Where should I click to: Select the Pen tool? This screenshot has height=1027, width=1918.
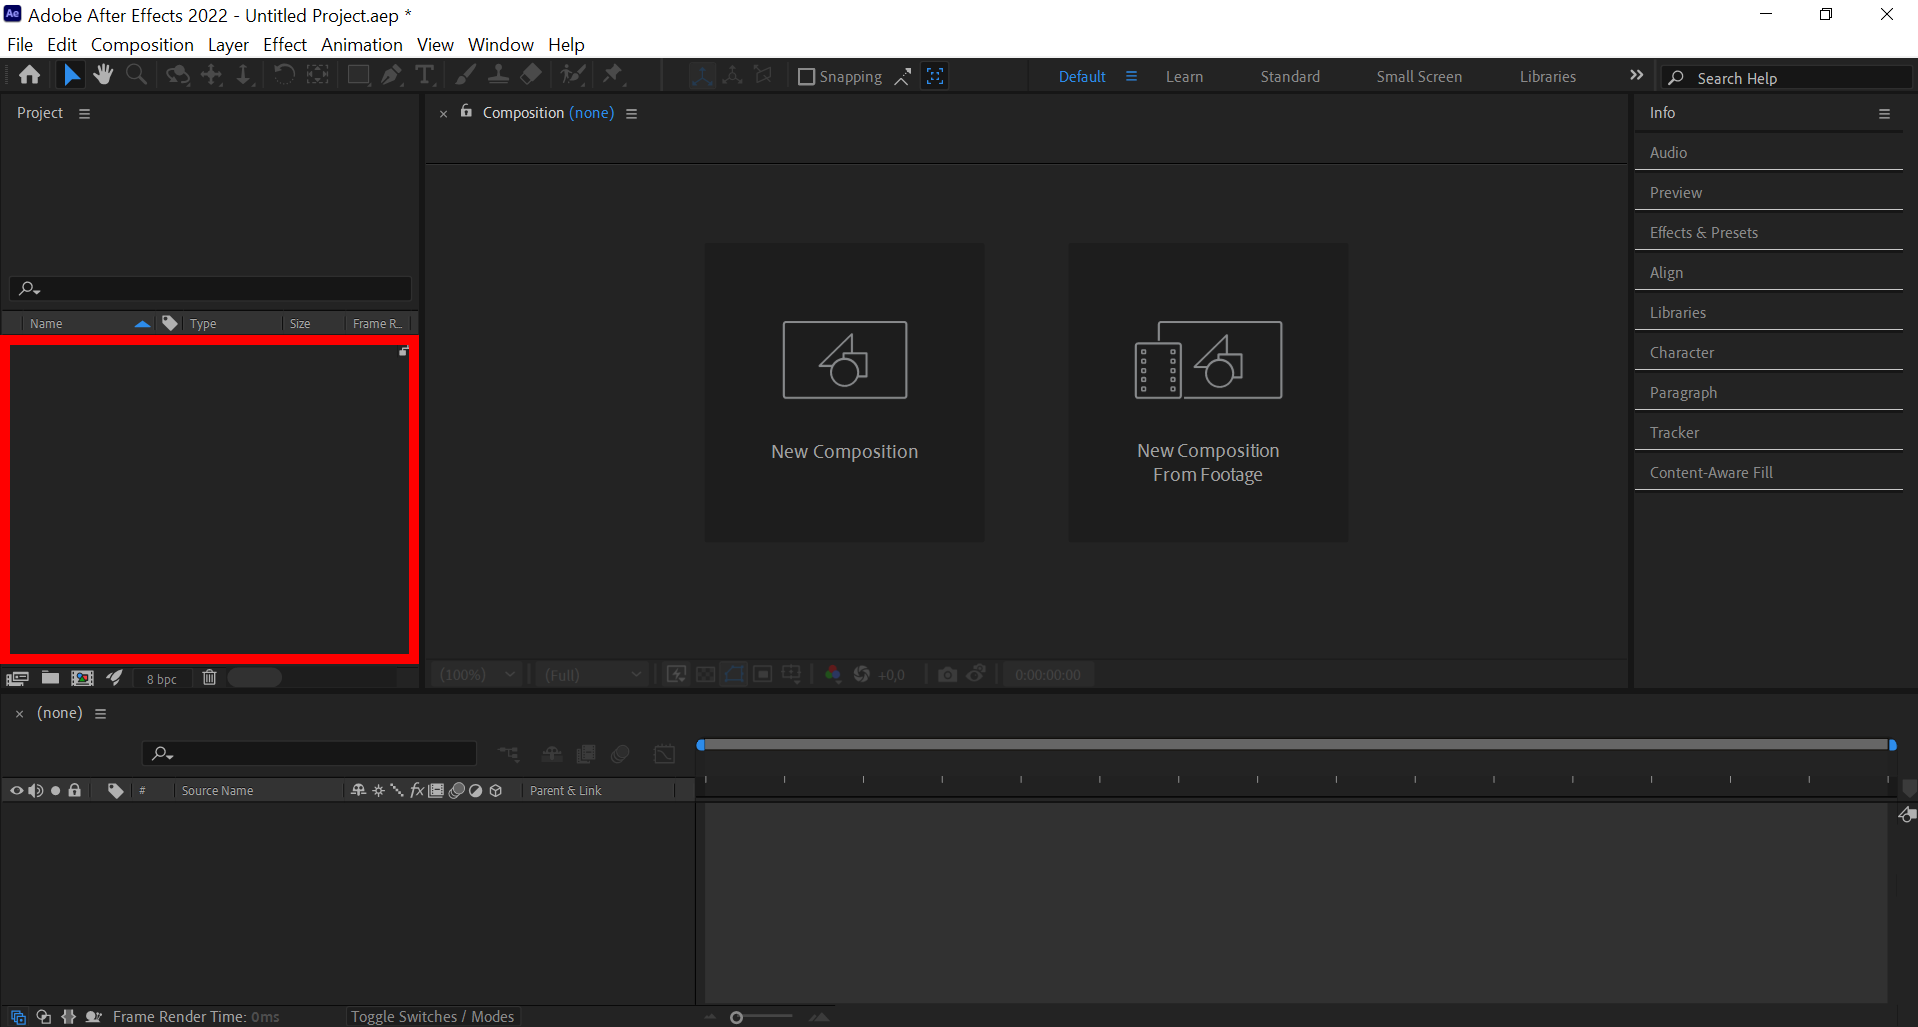[x=391, y=74]
